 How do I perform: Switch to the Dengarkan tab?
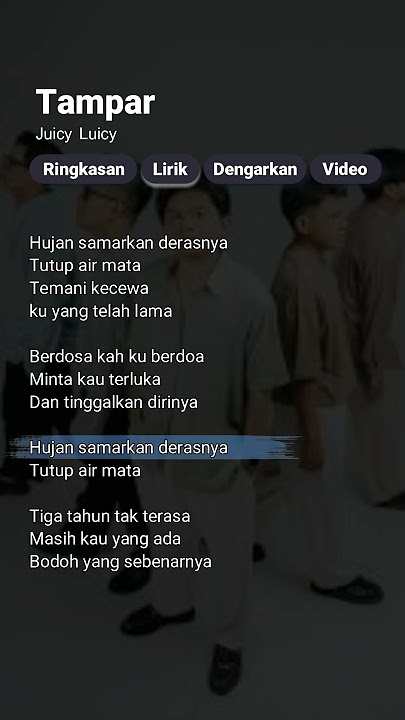tap(255, 169)
